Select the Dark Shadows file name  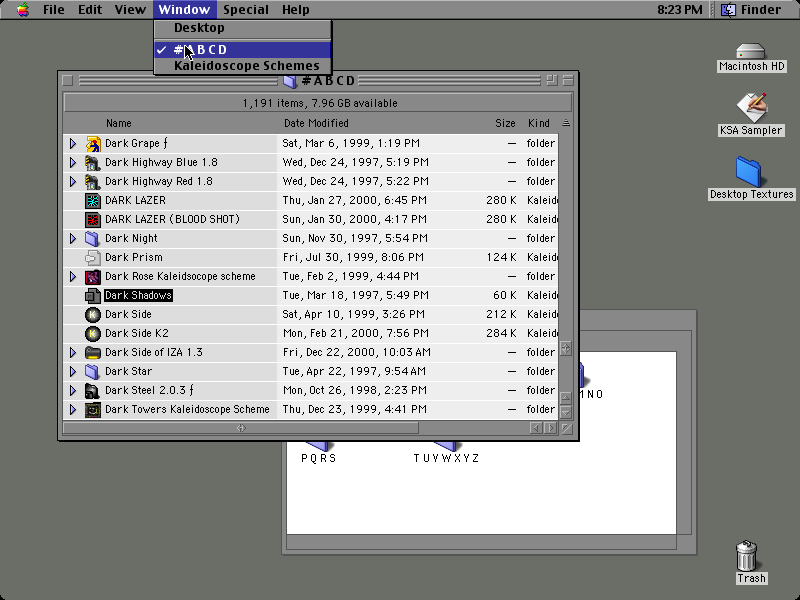tap(138, 295)
